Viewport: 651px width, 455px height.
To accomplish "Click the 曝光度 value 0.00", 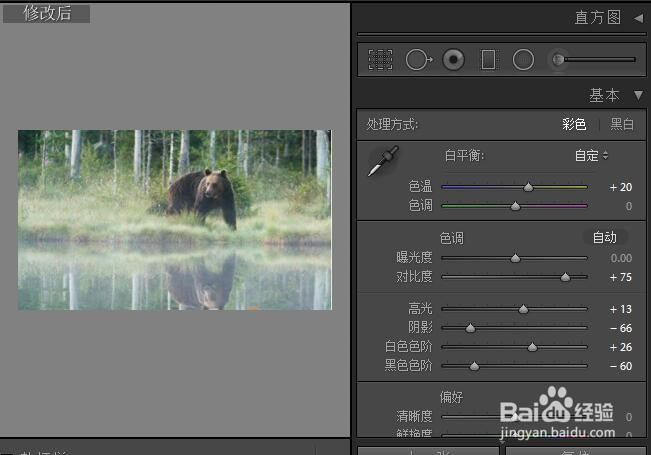I will pyautogui.click(x=621, y=258).
